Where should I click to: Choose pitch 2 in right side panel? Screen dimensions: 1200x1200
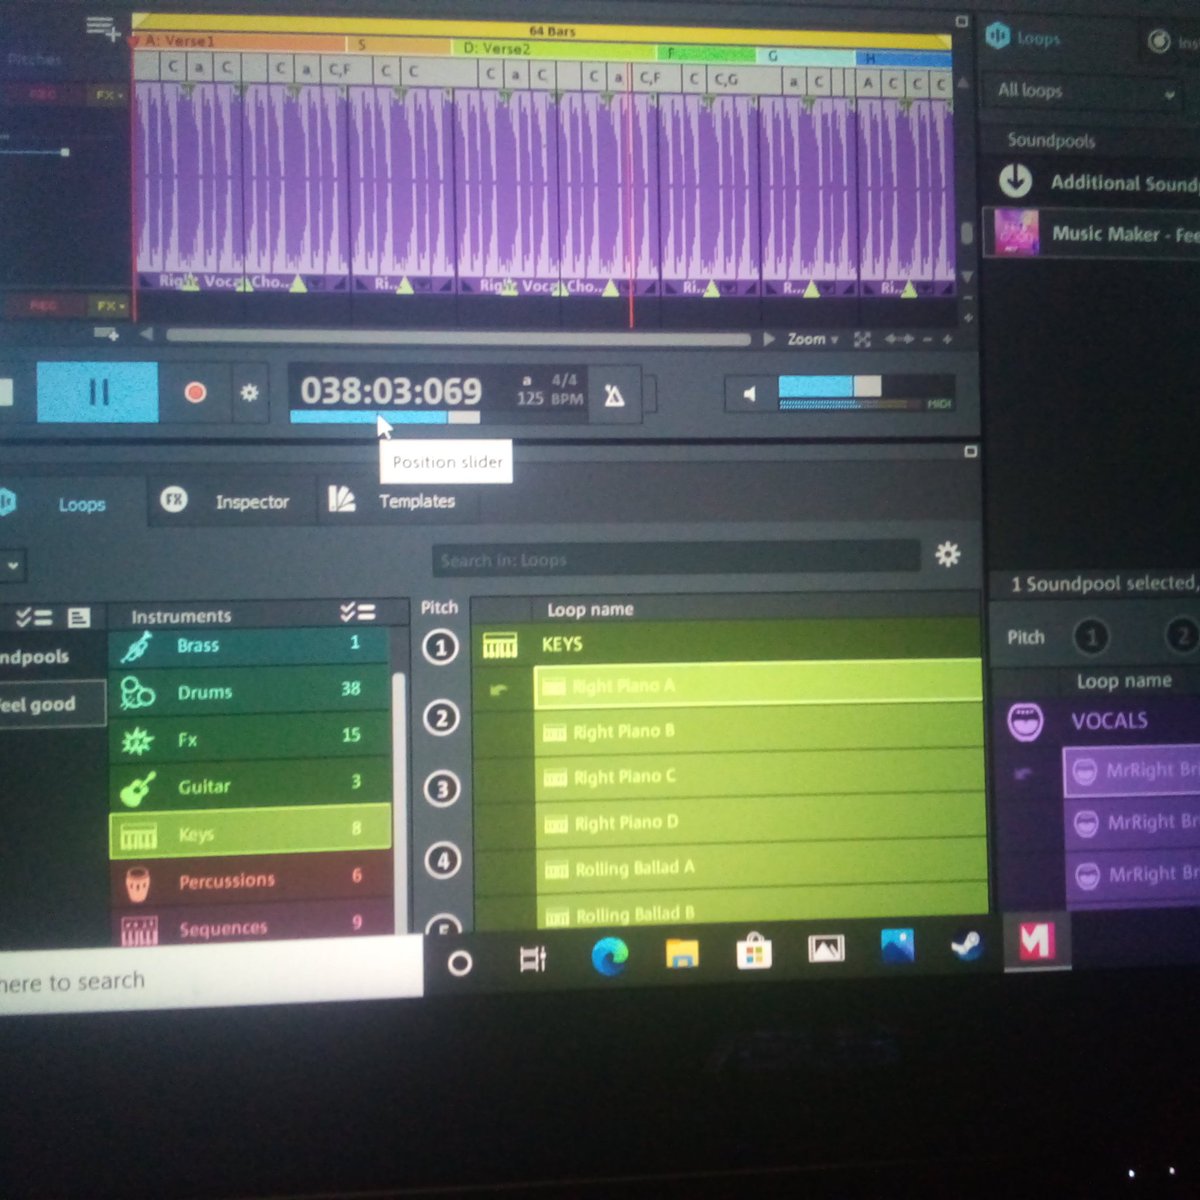pyautogui.click(x=1183, y=636)
